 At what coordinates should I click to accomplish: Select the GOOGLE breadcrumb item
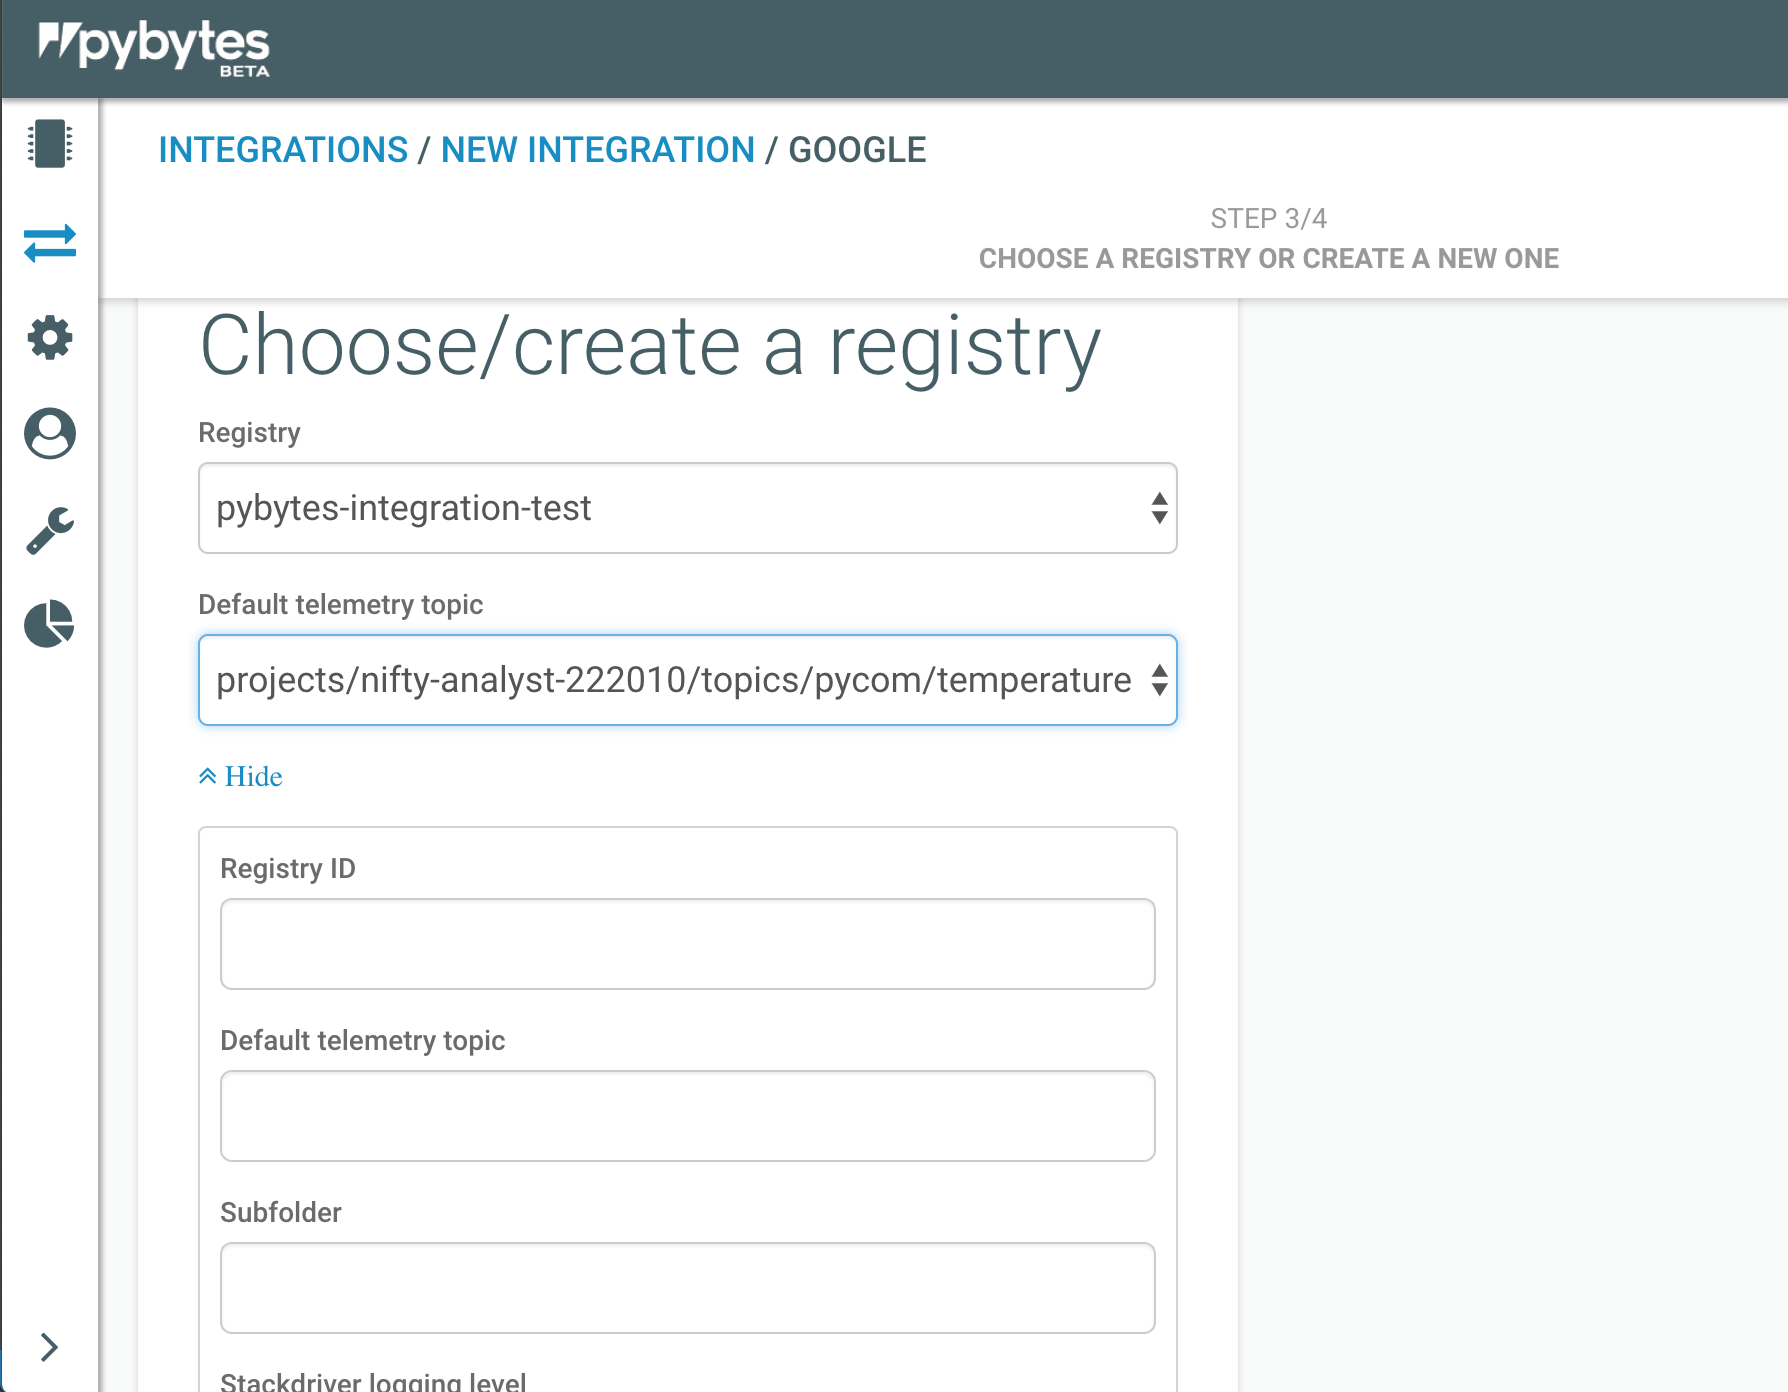(858, 149)
